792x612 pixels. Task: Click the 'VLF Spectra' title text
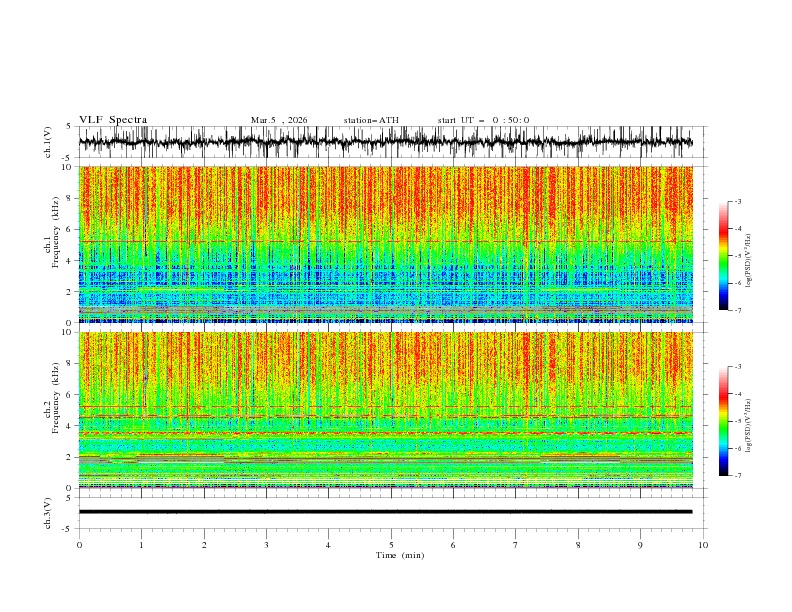[113, 120]
